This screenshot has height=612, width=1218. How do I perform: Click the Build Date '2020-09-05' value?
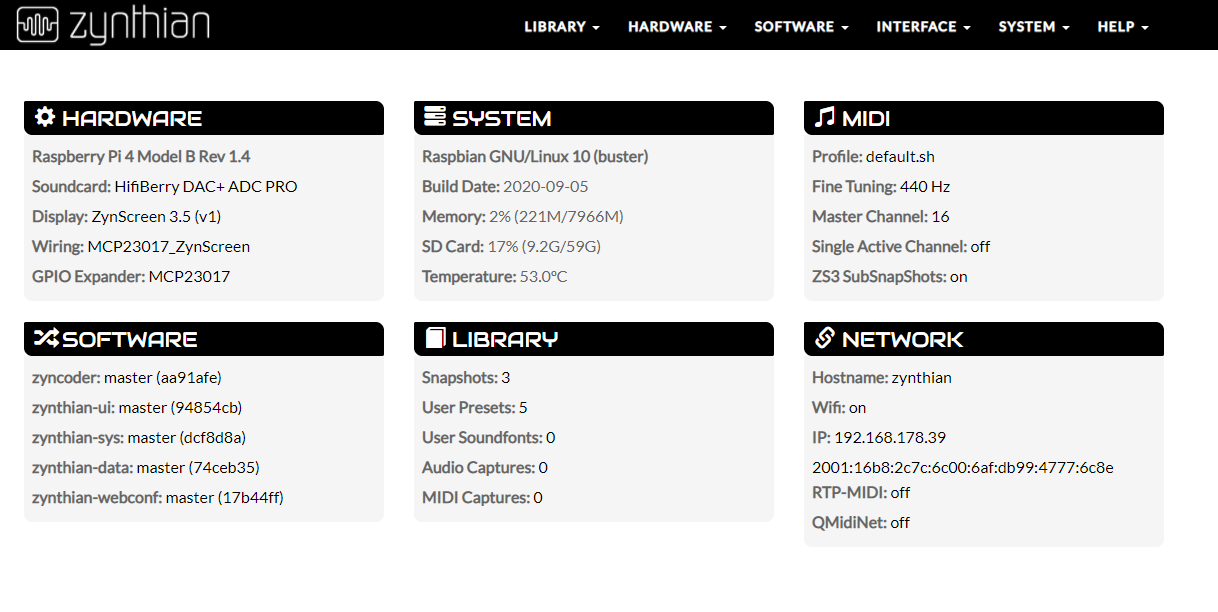pos(546,186)
